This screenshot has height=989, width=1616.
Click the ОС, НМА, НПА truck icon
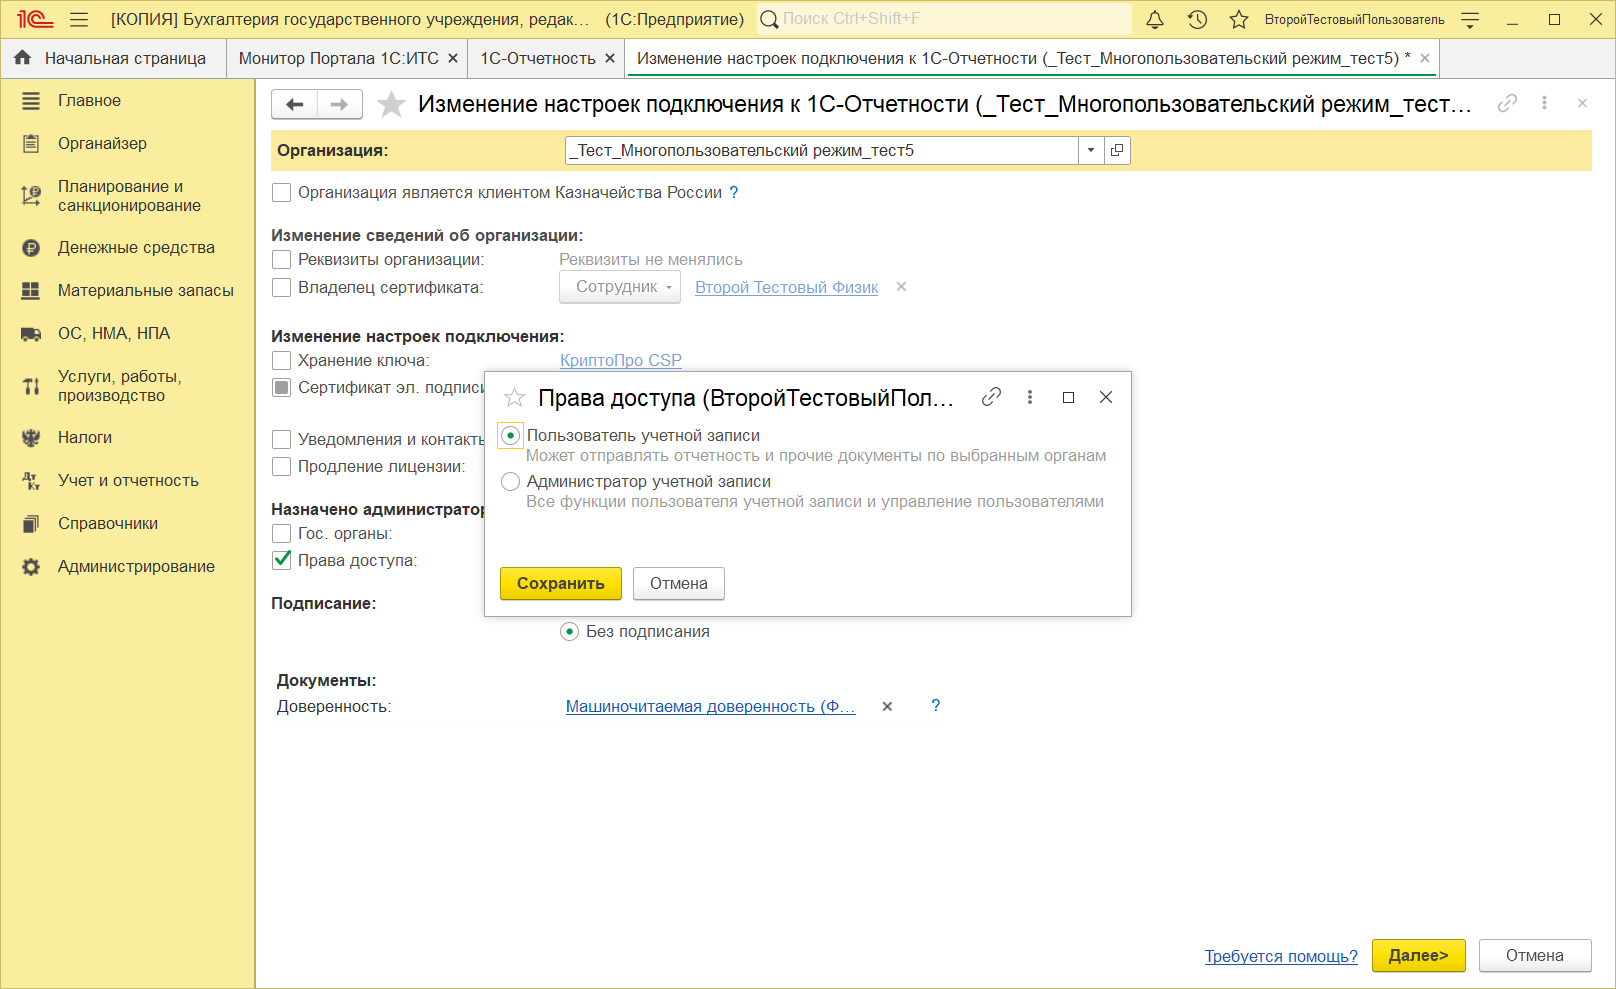(x=31, y=334)
